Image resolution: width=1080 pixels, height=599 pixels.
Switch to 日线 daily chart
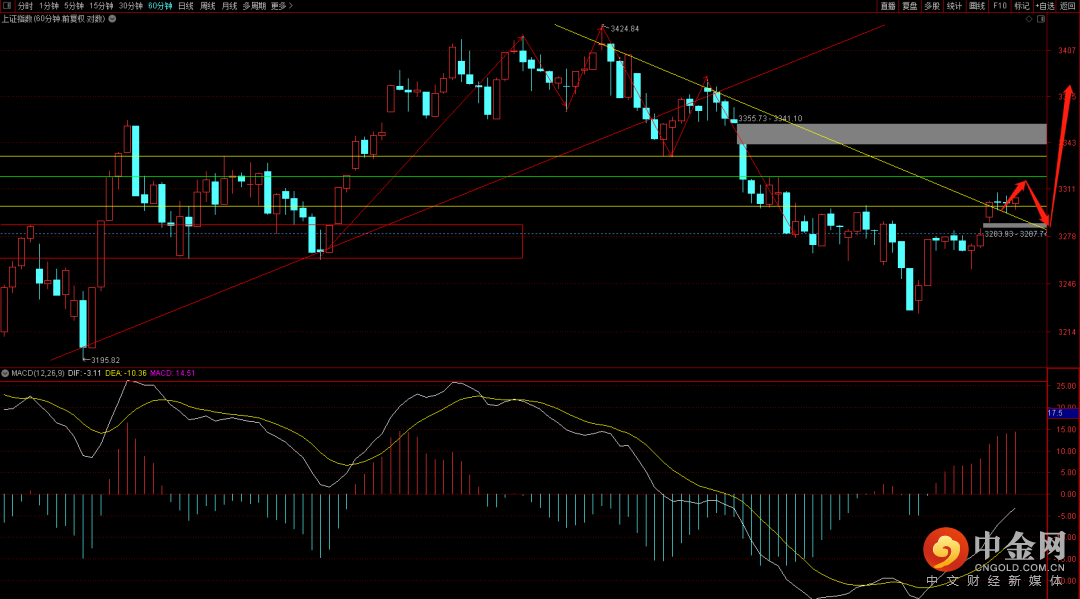186,6
